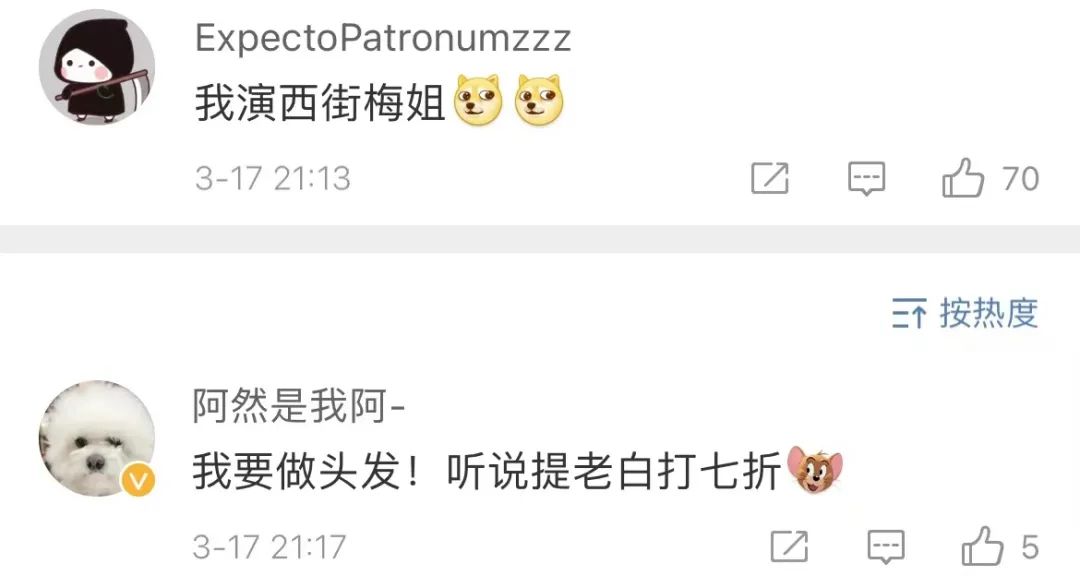The width and height of the screenshot is (1080, 576).
Task: Tap the orange V verification badge
Action: pyautogui.click(x=138, y=480)
